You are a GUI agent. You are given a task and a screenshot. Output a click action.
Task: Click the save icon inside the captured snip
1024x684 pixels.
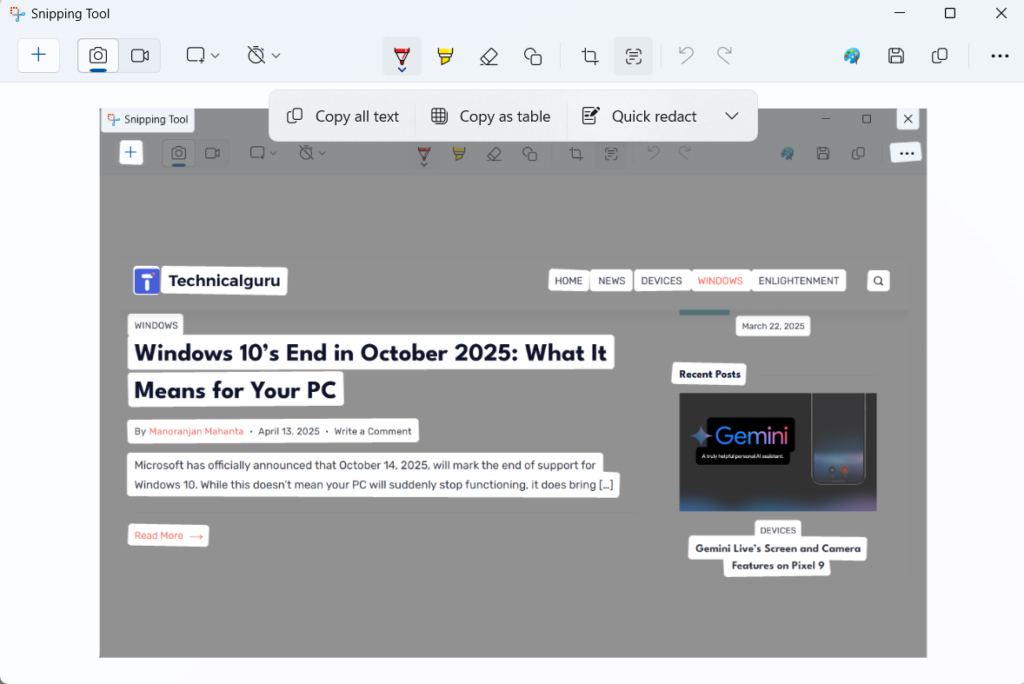[823, 154]
